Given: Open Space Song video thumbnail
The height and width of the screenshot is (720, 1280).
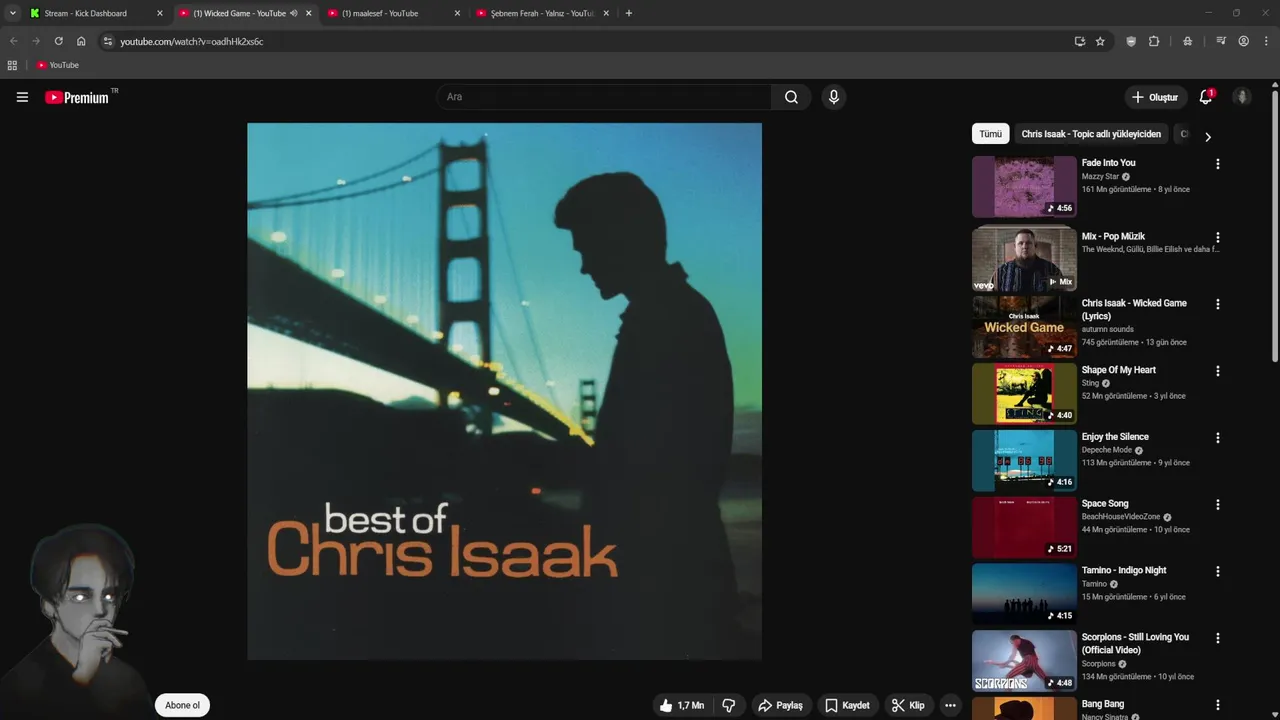Looking at the screenshot, I should 1024,527.
